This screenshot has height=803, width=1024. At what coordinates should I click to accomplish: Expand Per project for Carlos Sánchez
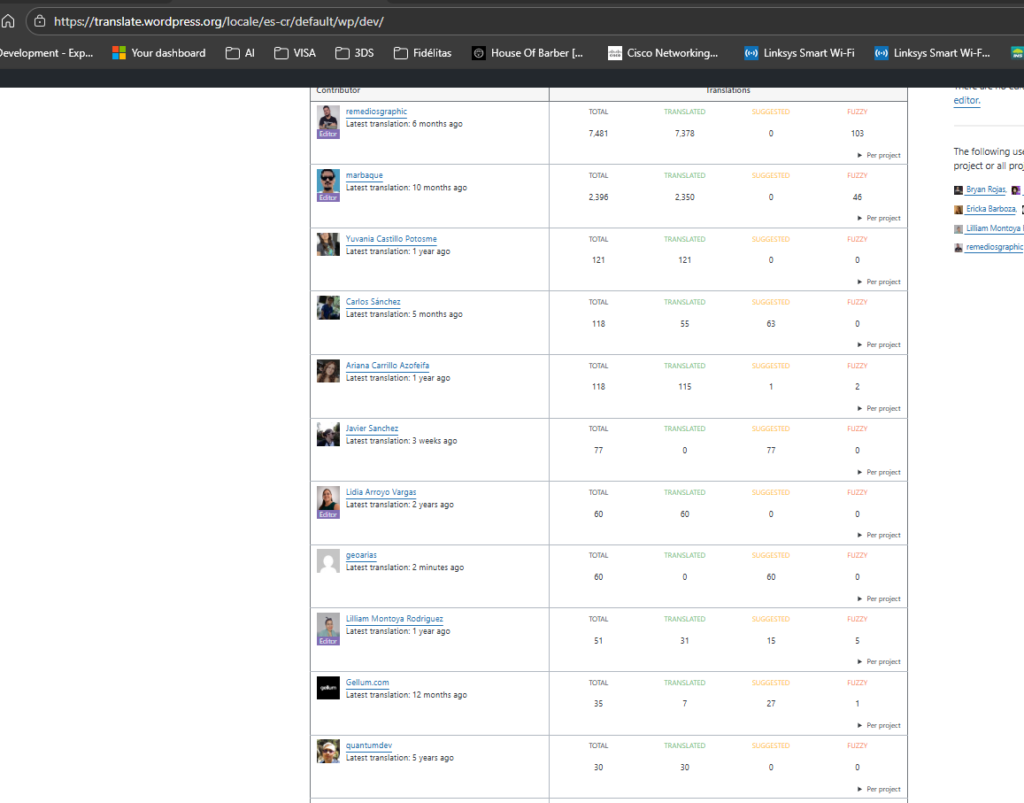tap(879, 345)
